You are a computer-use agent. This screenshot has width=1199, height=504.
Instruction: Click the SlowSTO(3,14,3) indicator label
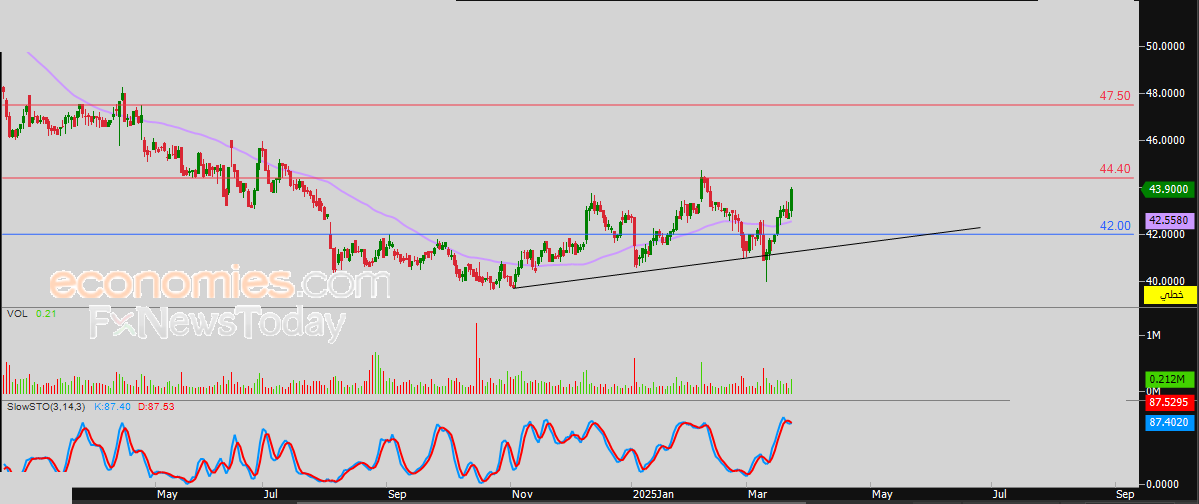47,405
